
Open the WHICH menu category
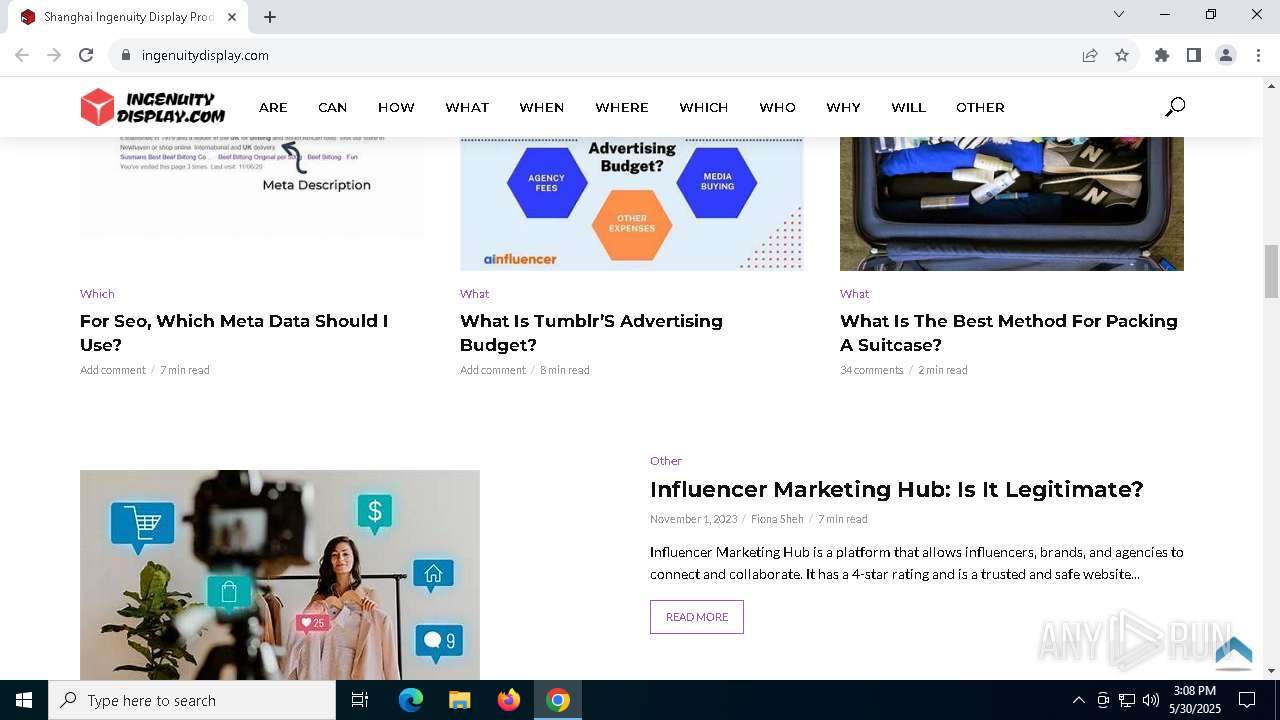tap(704, 107)
